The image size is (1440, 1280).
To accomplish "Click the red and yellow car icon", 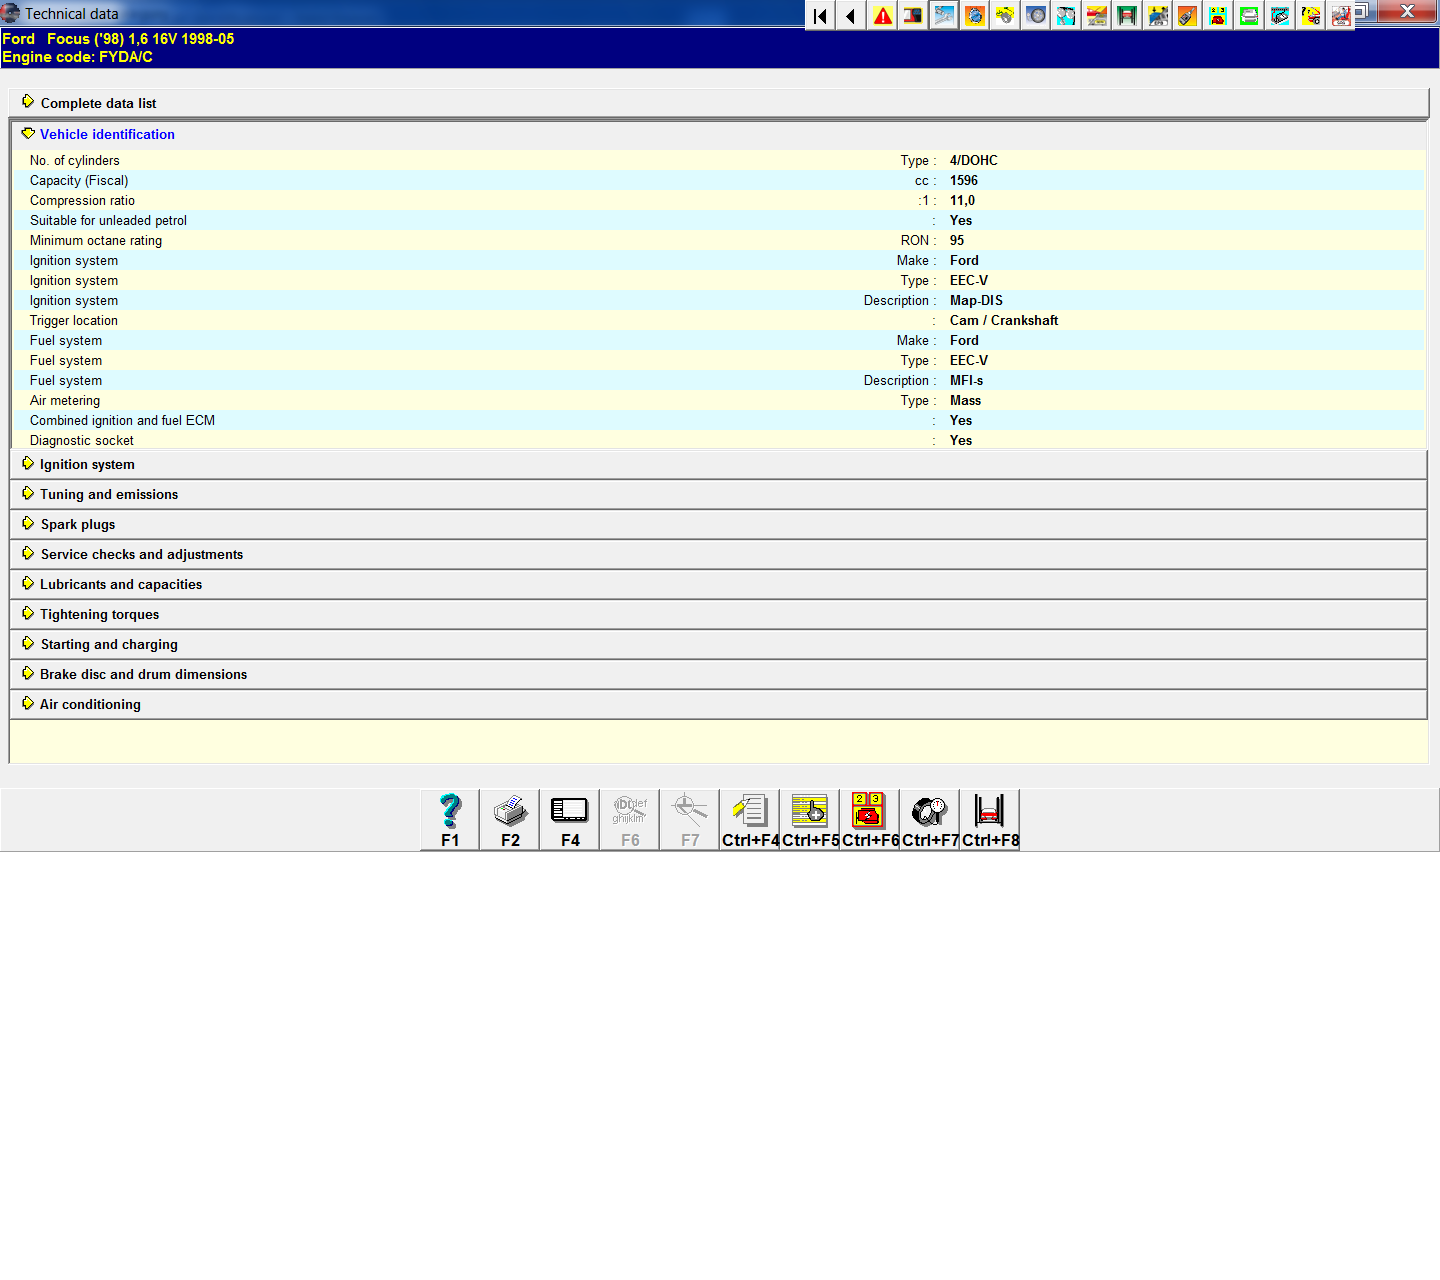I will (x=1096, y=15).
